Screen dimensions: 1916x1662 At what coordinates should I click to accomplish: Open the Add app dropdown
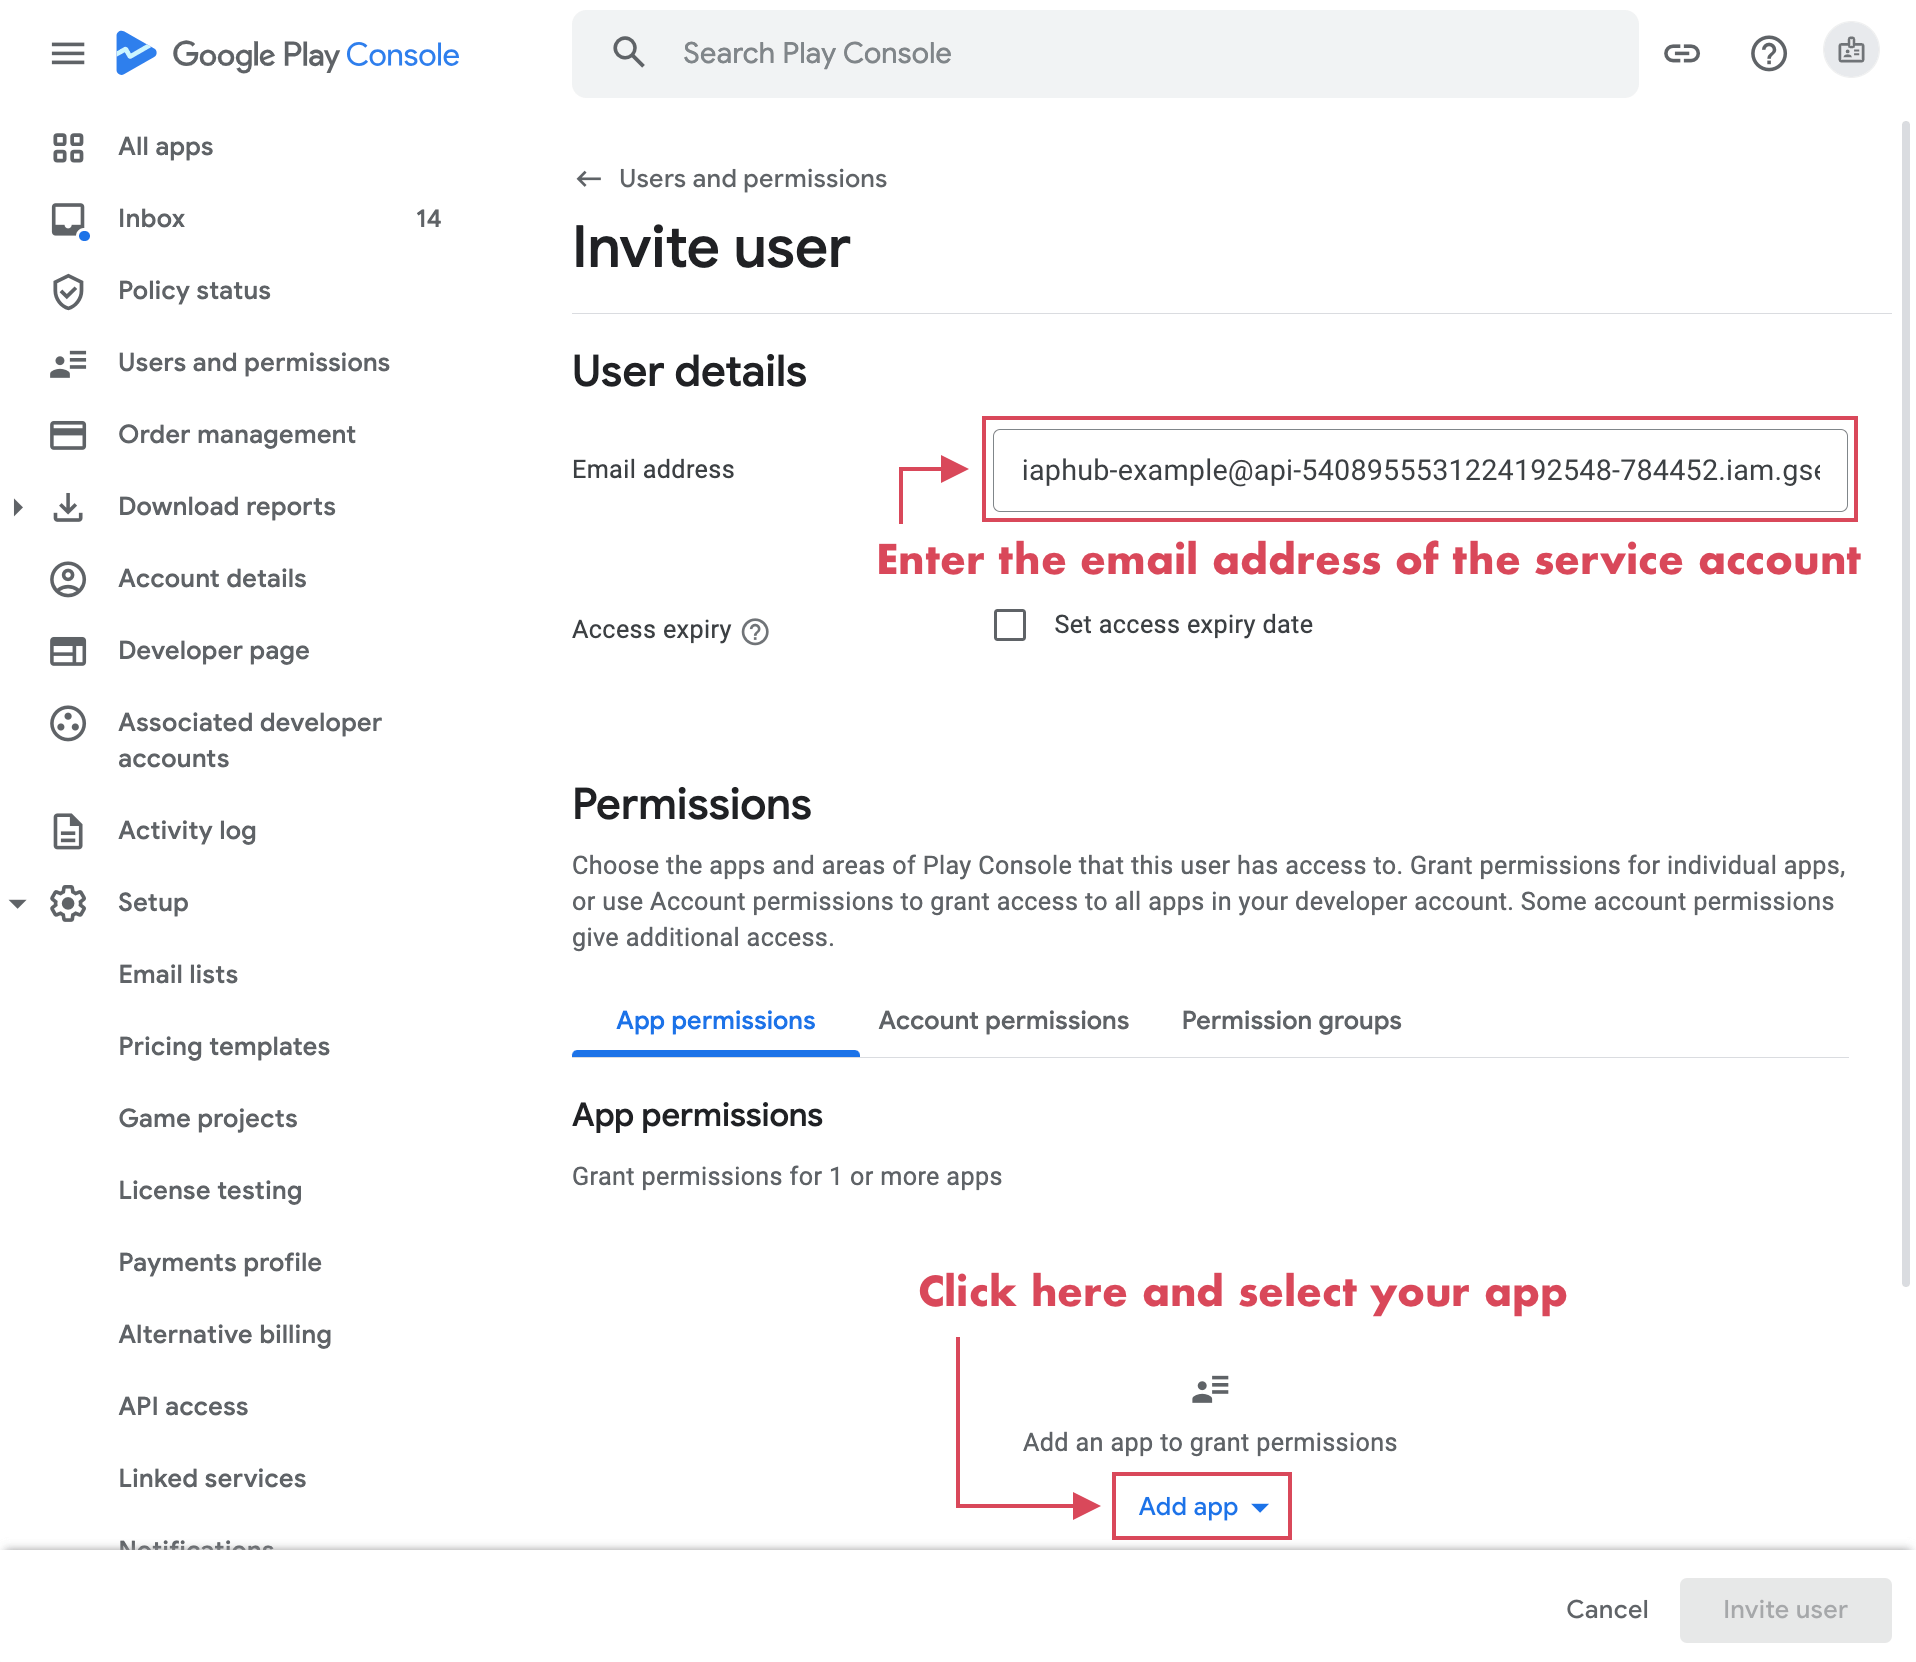[1202, 1506]
